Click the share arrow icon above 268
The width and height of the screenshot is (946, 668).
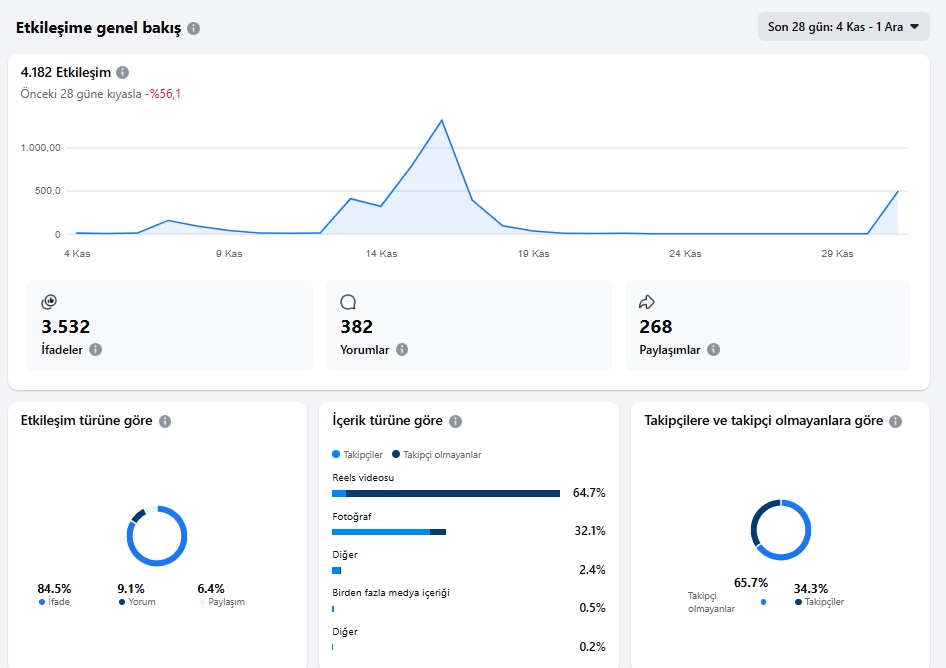647,302
